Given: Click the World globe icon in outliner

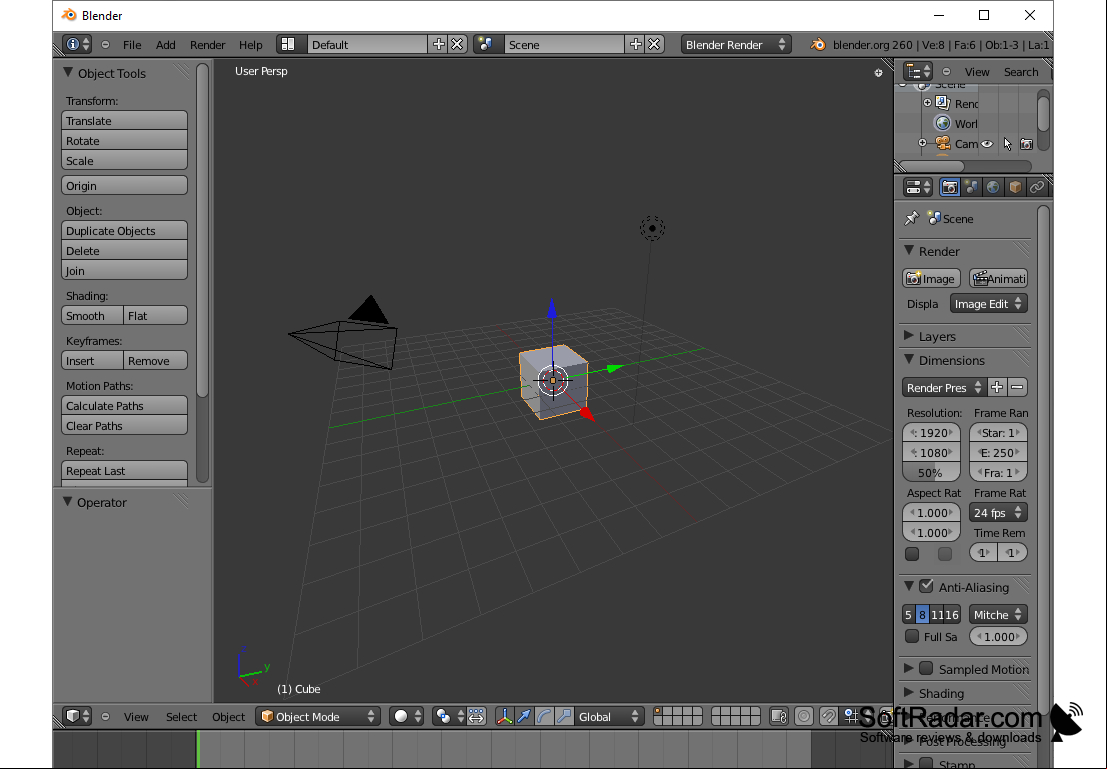Looking at the screenshot, I should pyautogui.click(x=943, y=123).
